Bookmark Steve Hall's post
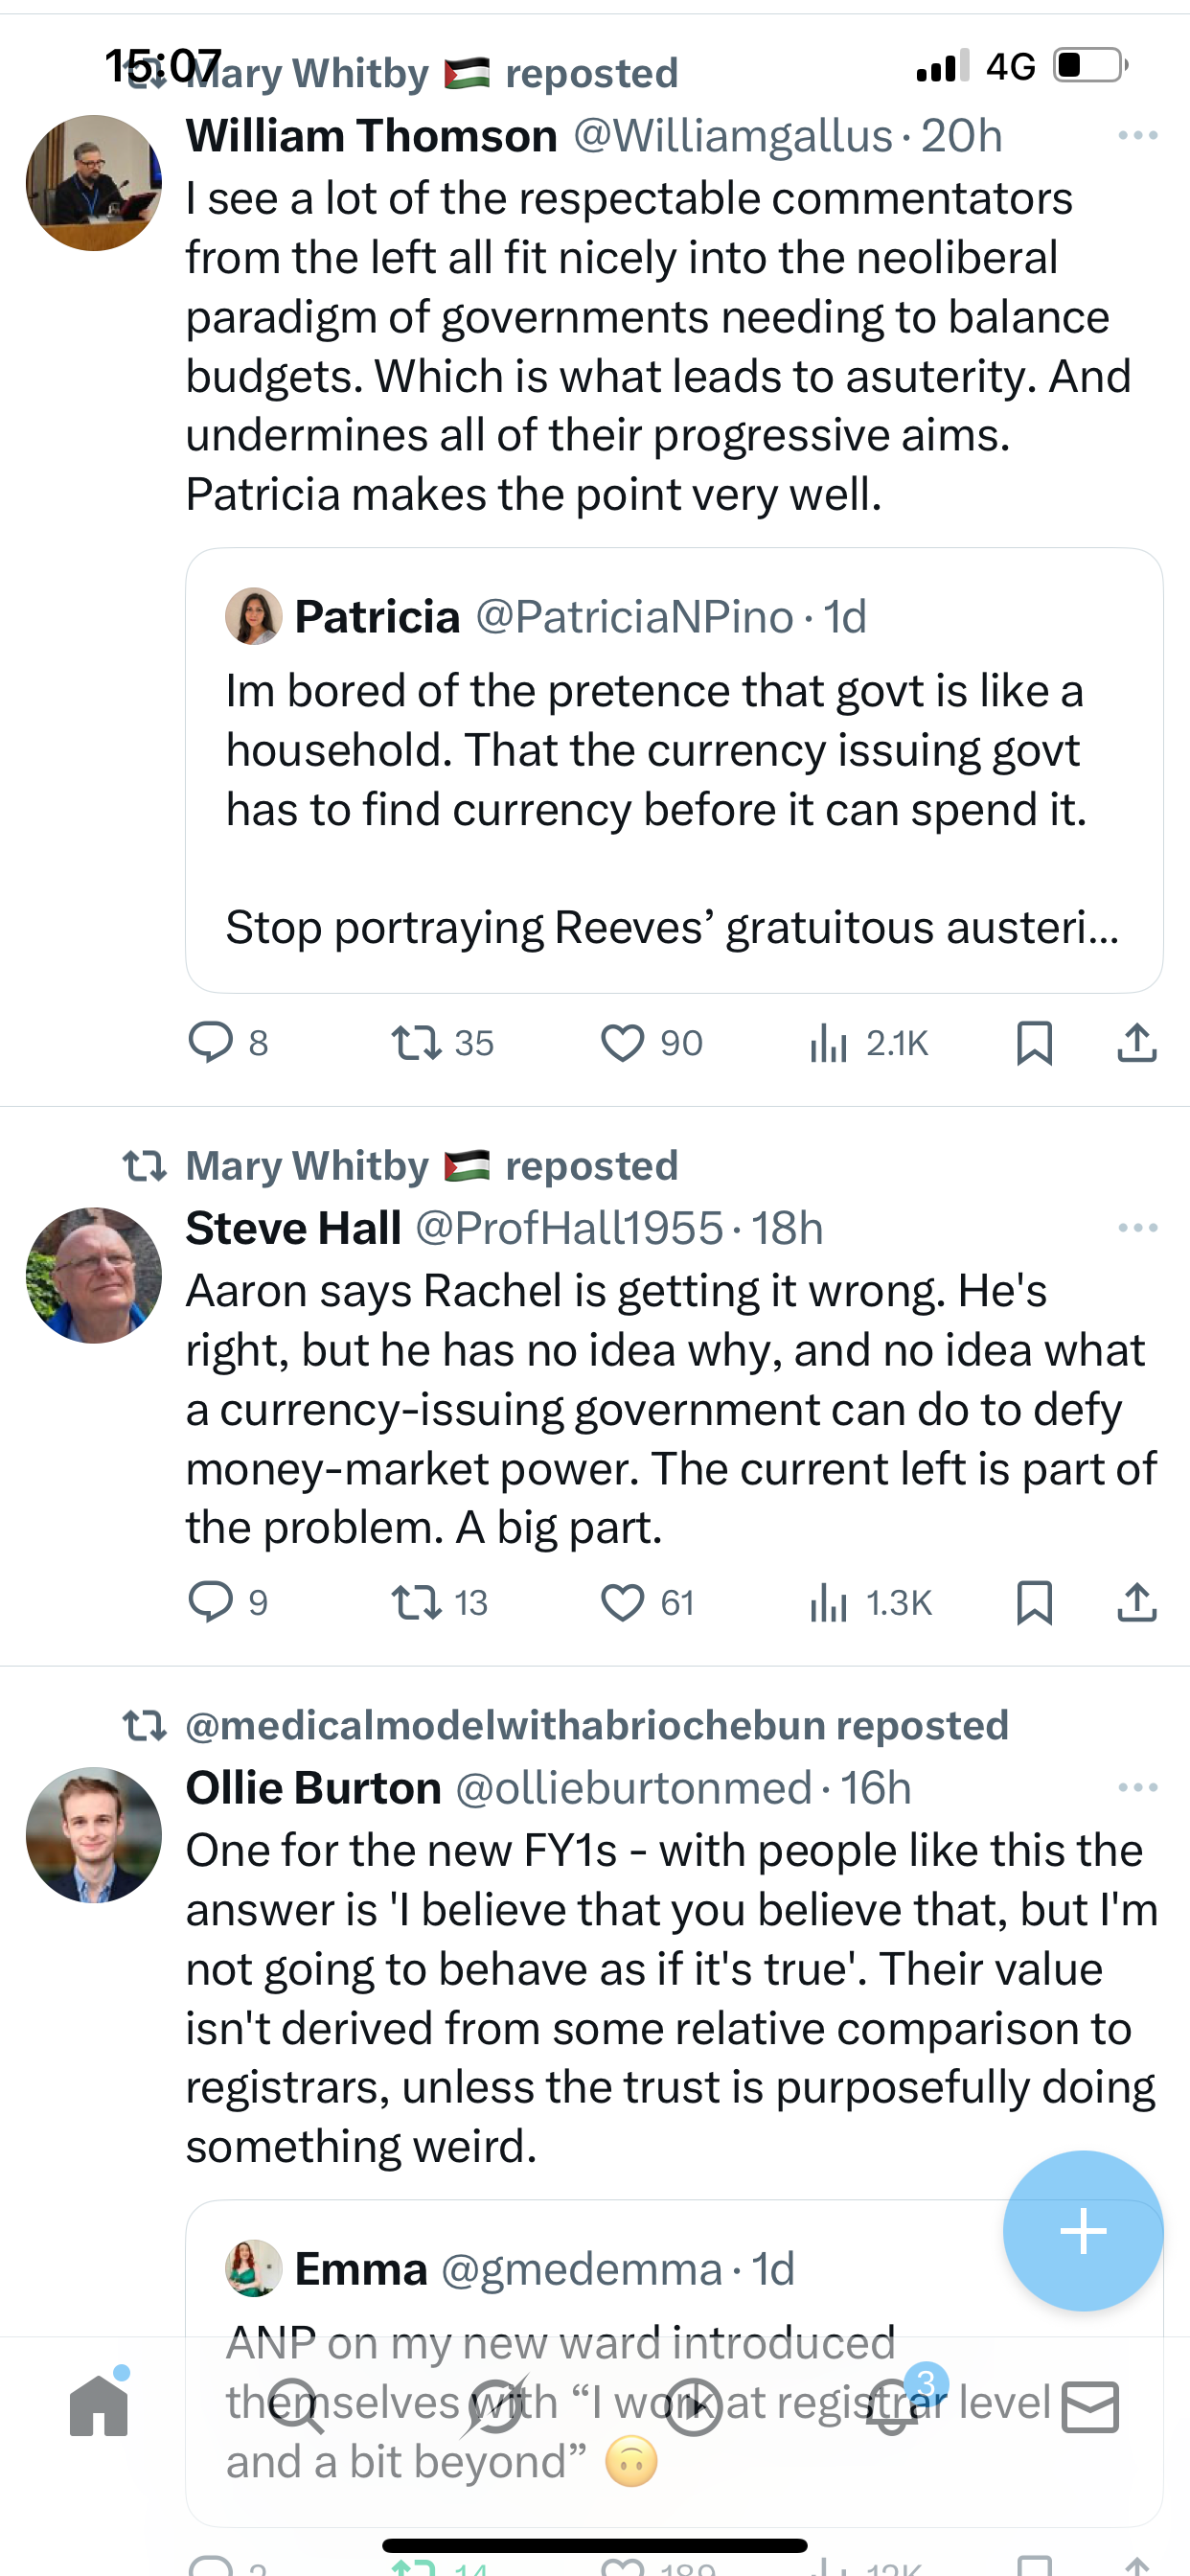This screenshot has width=1190, height=2576. click(x=1034, y=1602)
